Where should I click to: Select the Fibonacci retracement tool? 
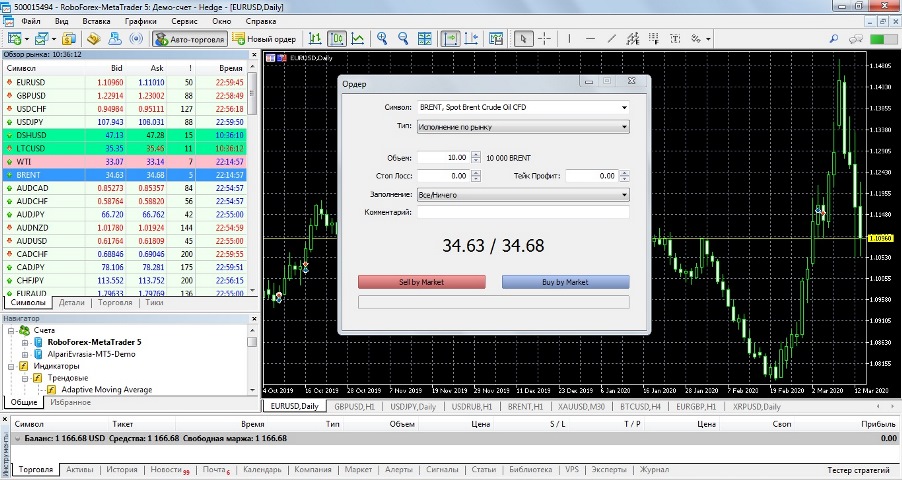coord(654,39)
